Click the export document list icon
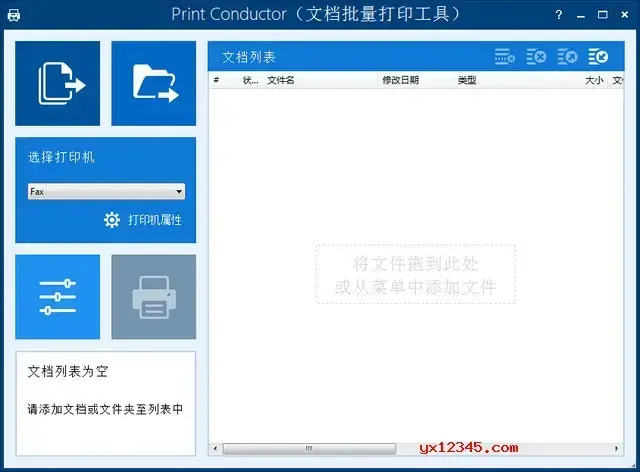Viewport: 640px width, 472px height. [567, 57]
